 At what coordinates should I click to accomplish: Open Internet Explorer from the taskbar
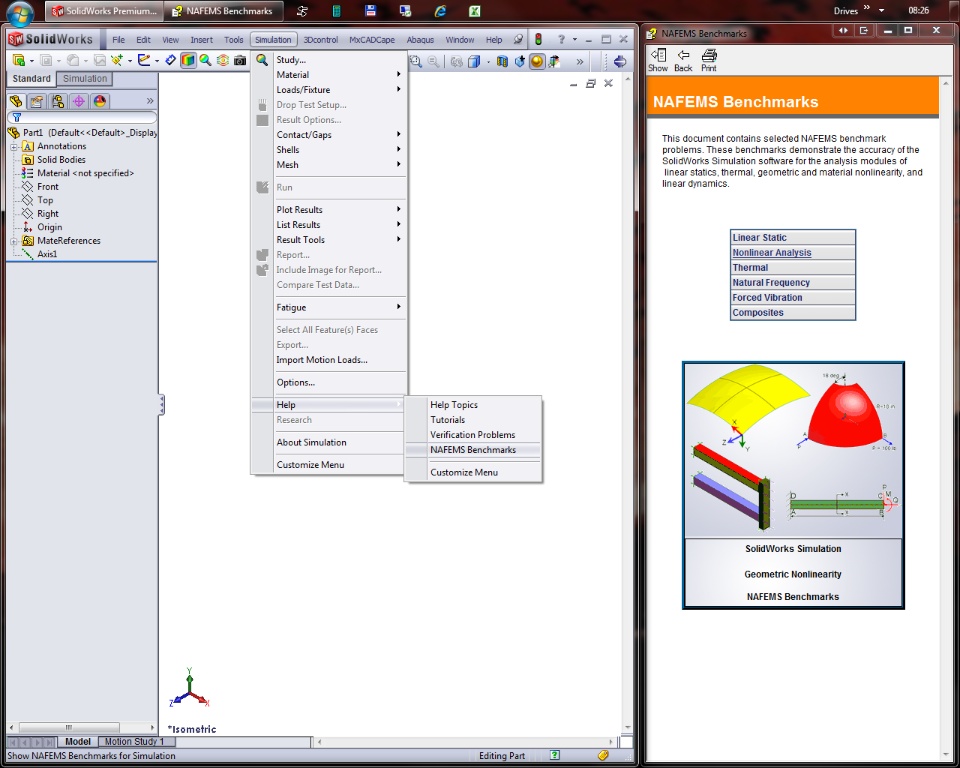pos(440,10)
